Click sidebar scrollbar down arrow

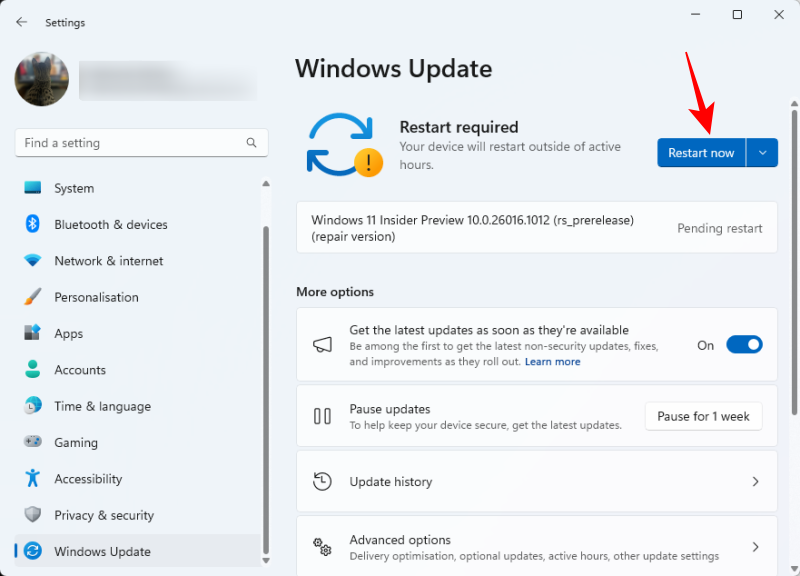click(266, 560)
